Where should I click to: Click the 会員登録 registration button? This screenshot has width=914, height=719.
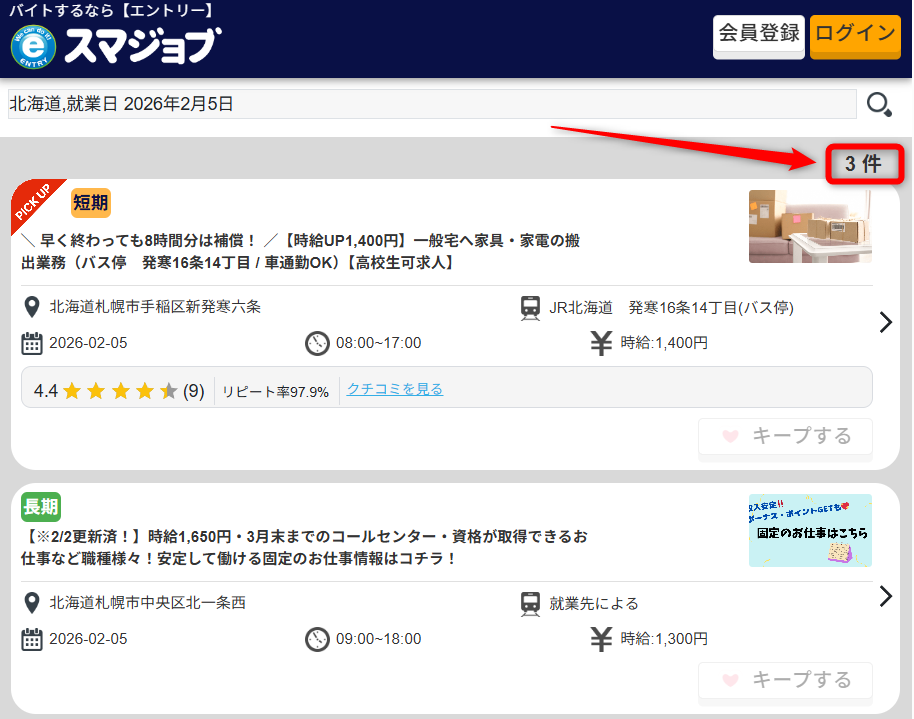[758, 37]
